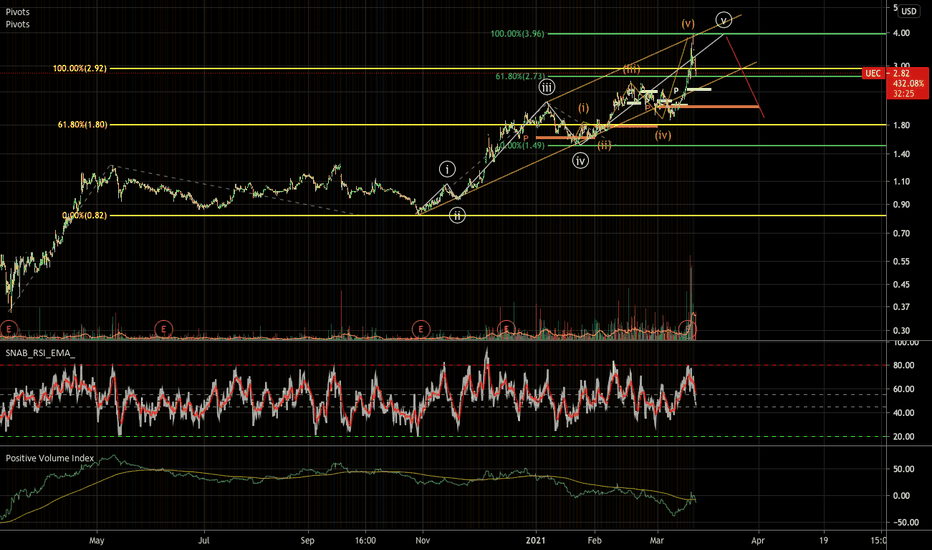This screenshot has width=932, height=550.
Task: Click the 0.90 price axis value
Action: (x=901, y=205)
